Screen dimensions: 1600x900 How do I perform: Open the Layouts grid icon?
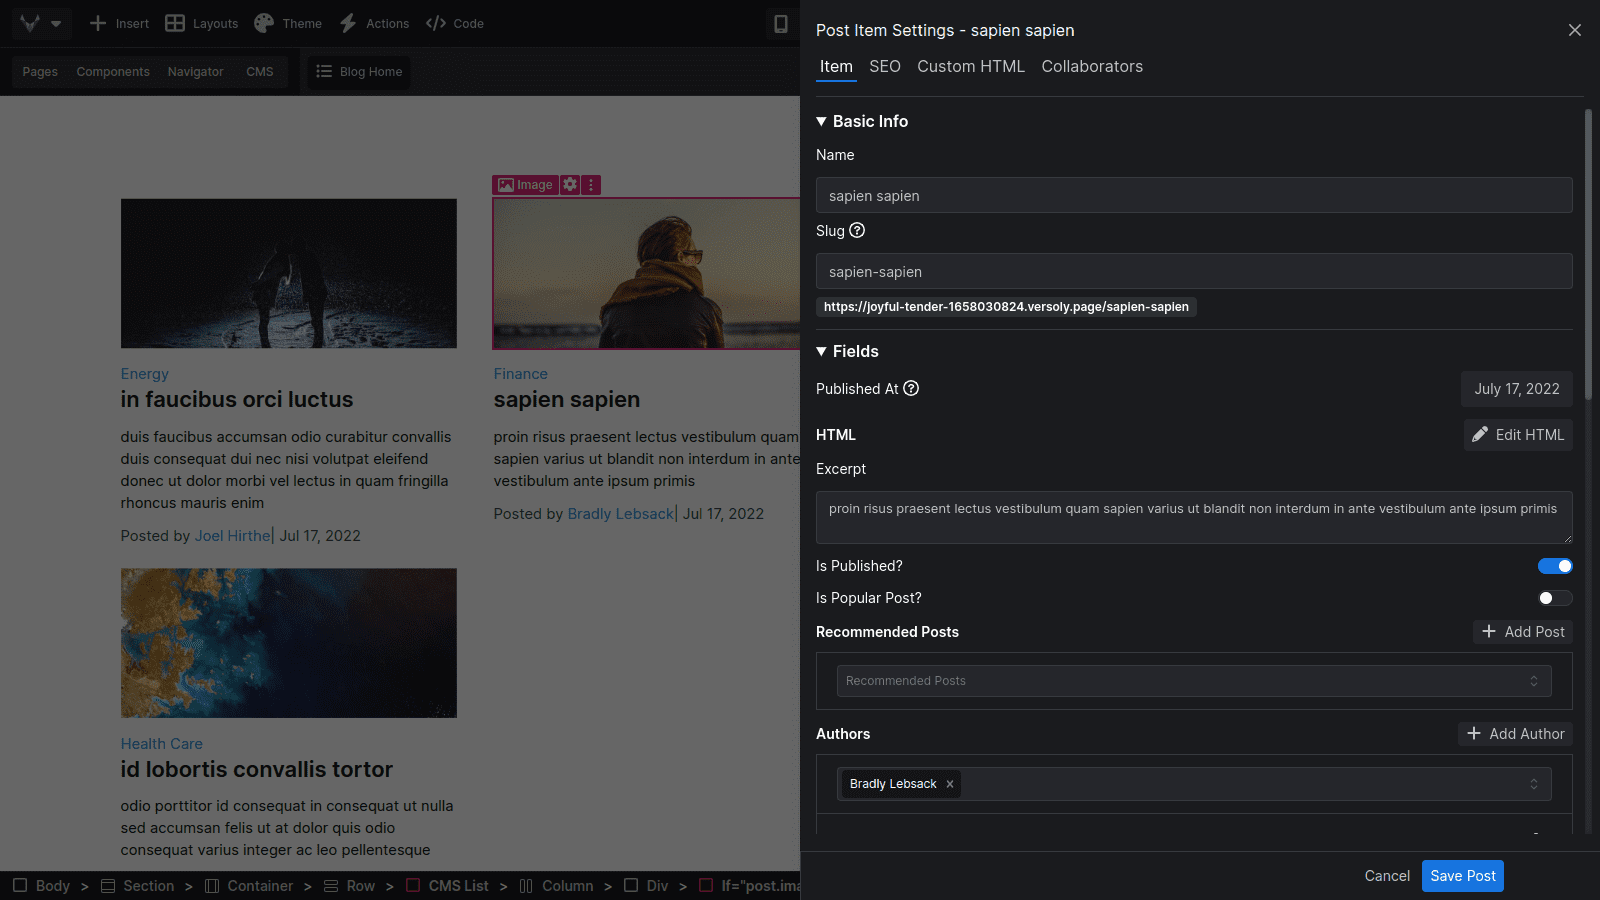pos(175,23)
